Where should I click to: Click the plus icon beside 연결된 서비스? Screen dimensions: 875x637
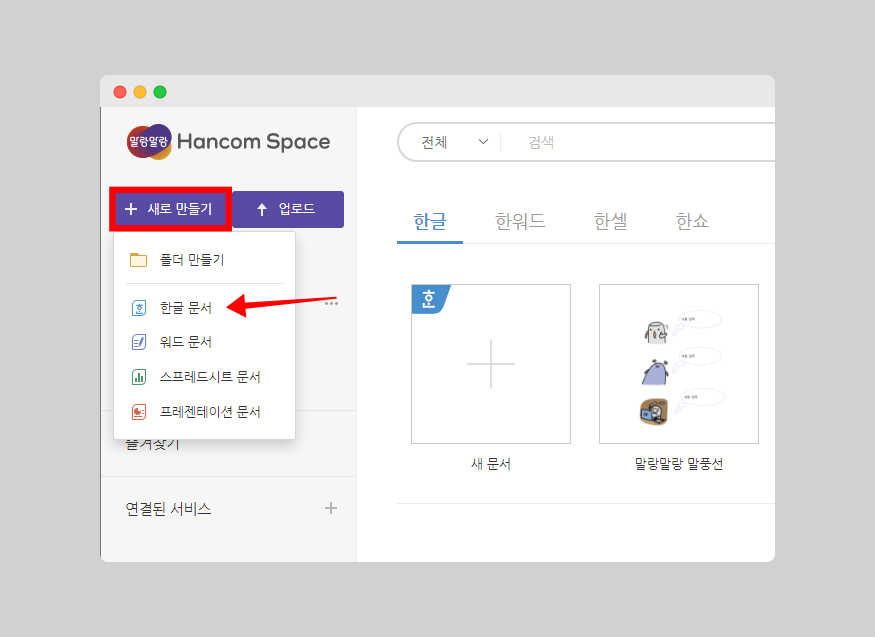(x=331, y=508)
